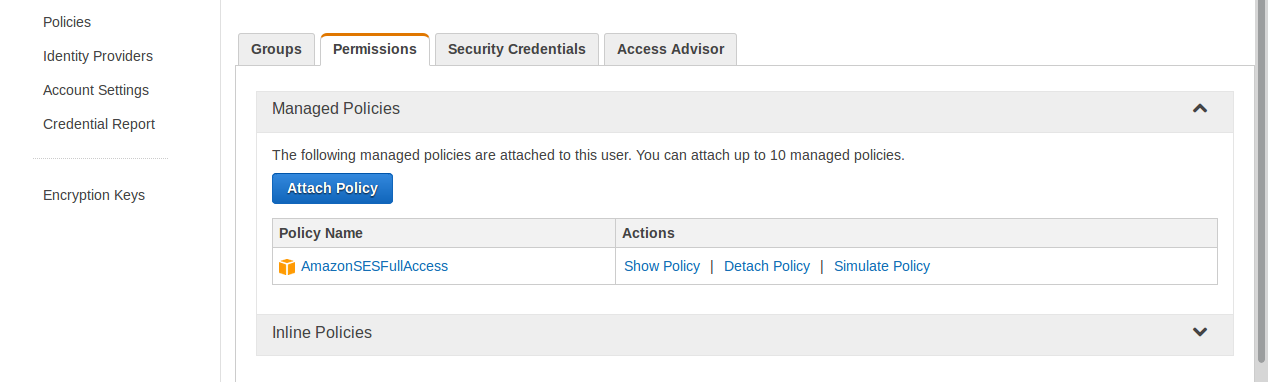
Task: Open the Security Credentials tab
Action: pos(517,49)
